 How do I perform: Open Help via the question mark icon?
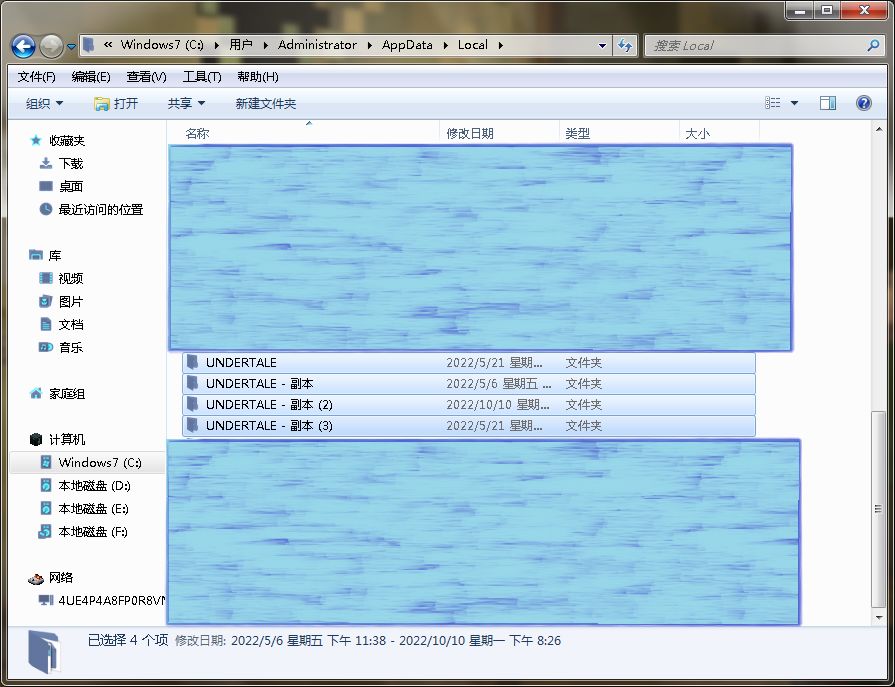coord(864,103)
